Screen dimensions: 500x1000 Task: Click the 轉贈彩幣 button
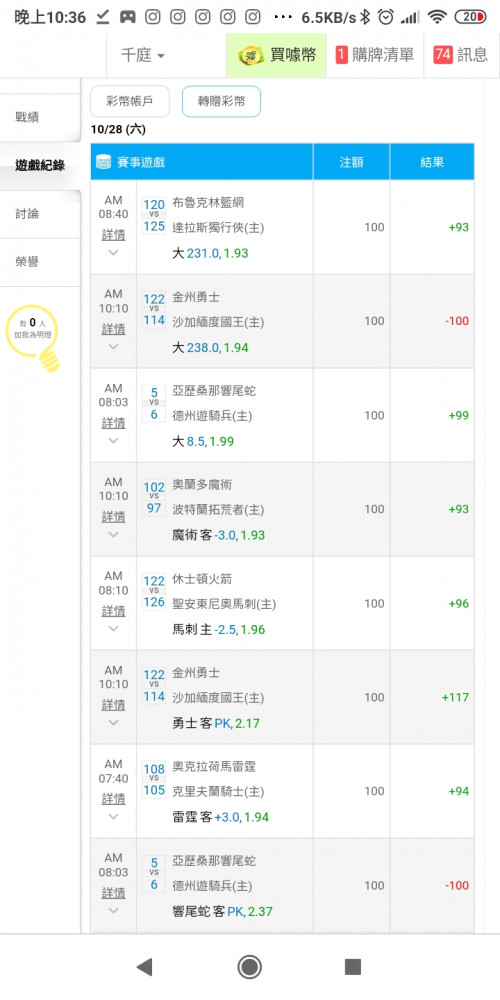[221, 101]
